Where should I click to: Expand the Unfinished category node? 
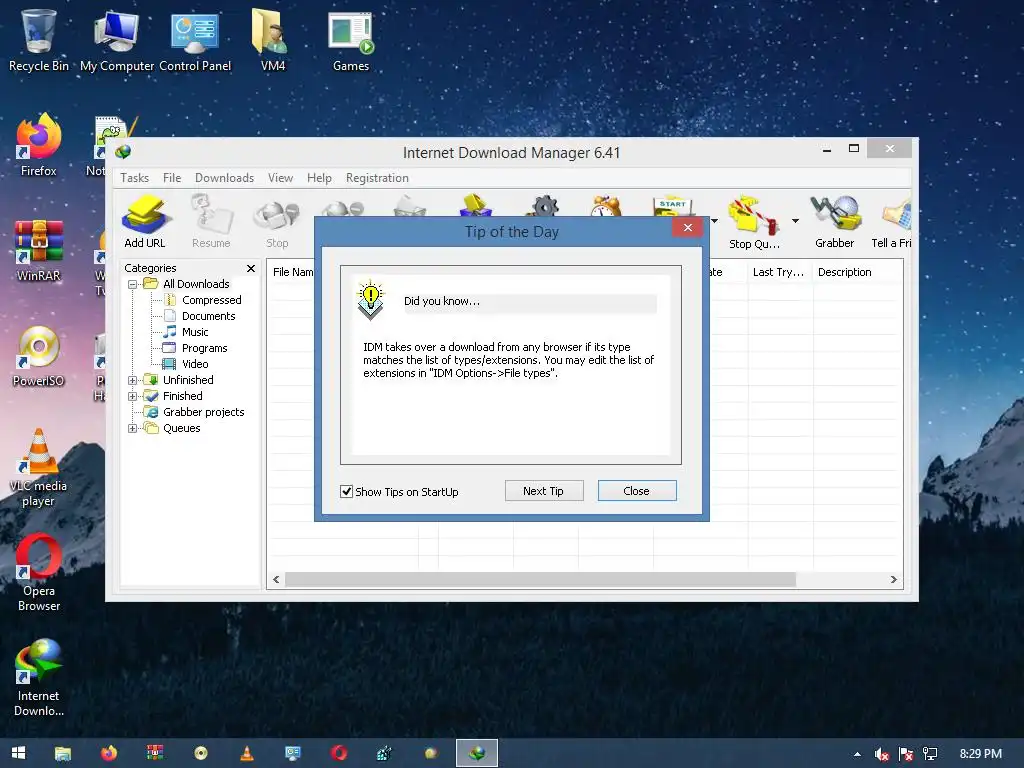pos(133,380)
